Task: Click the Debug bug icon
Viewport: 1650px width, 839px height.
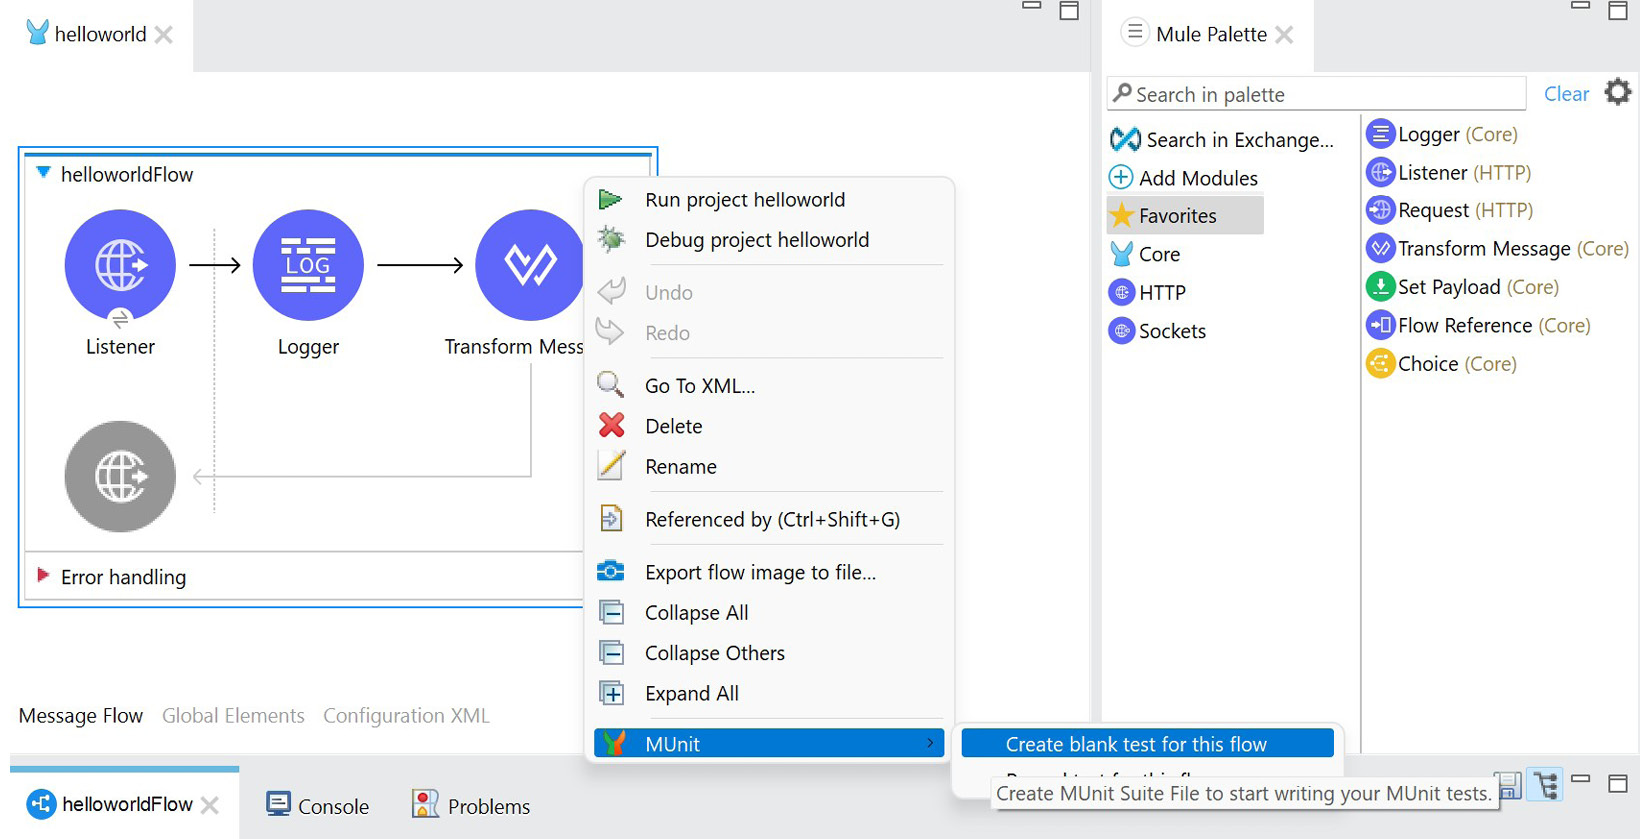Action: tap(611, 239)
